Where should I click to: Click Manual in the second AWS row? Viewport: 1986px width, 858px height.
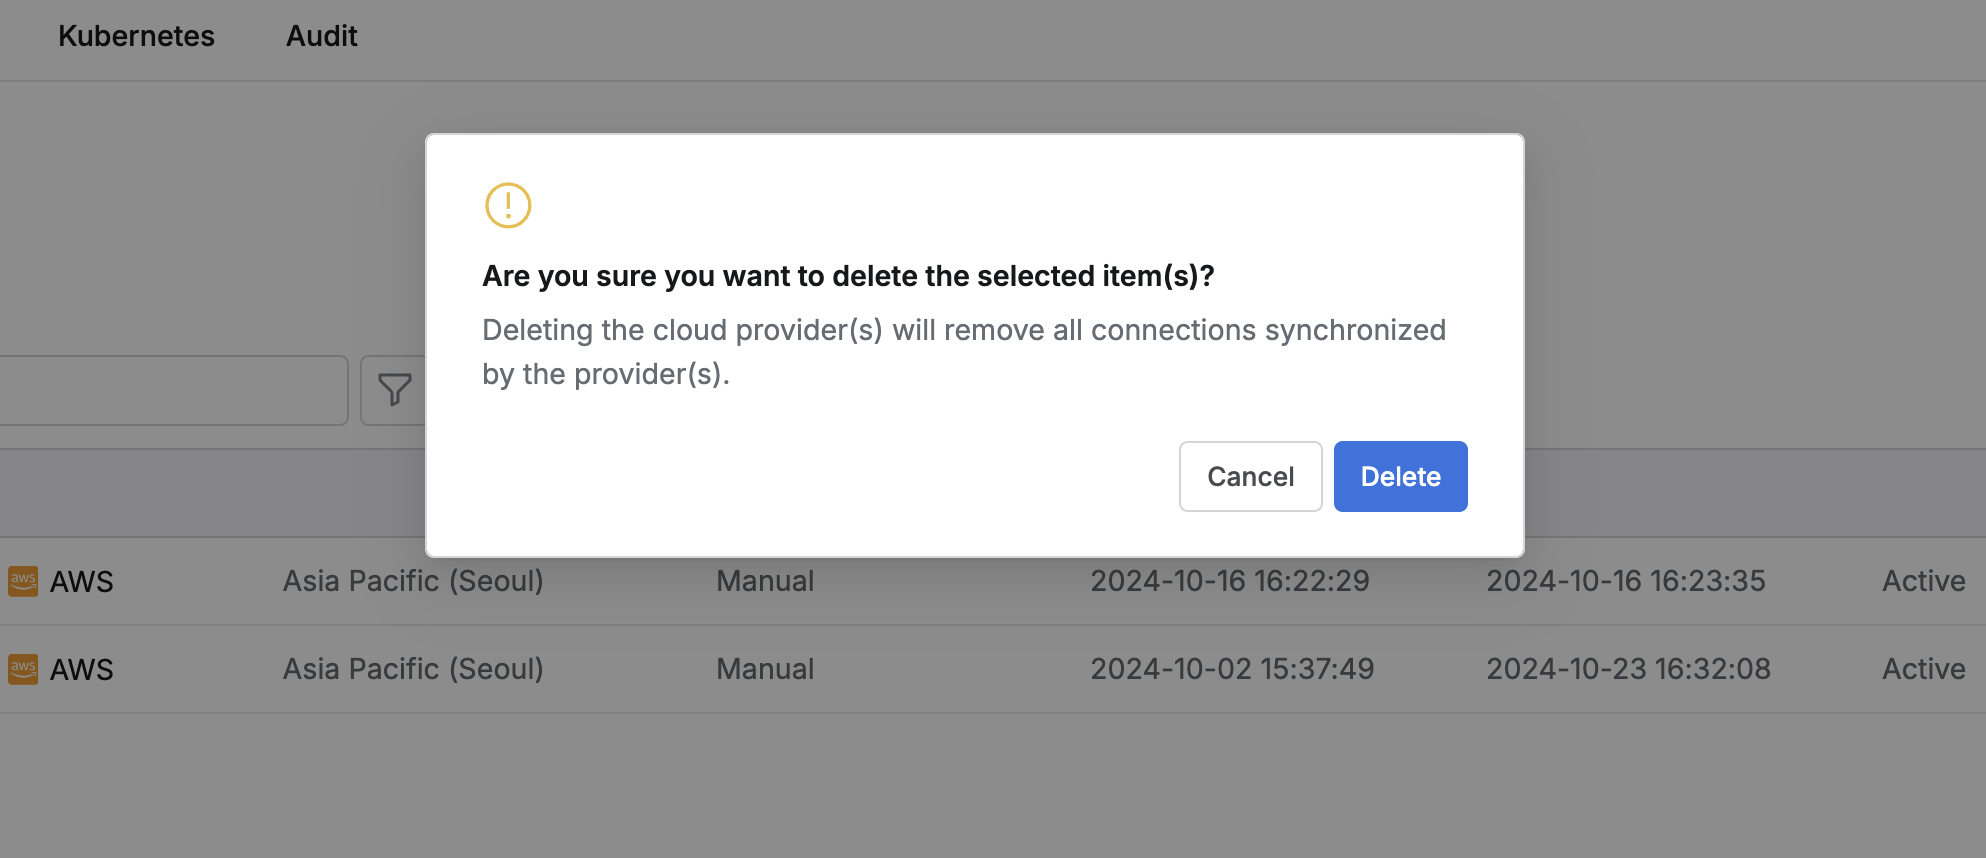[x=765, y=669]
